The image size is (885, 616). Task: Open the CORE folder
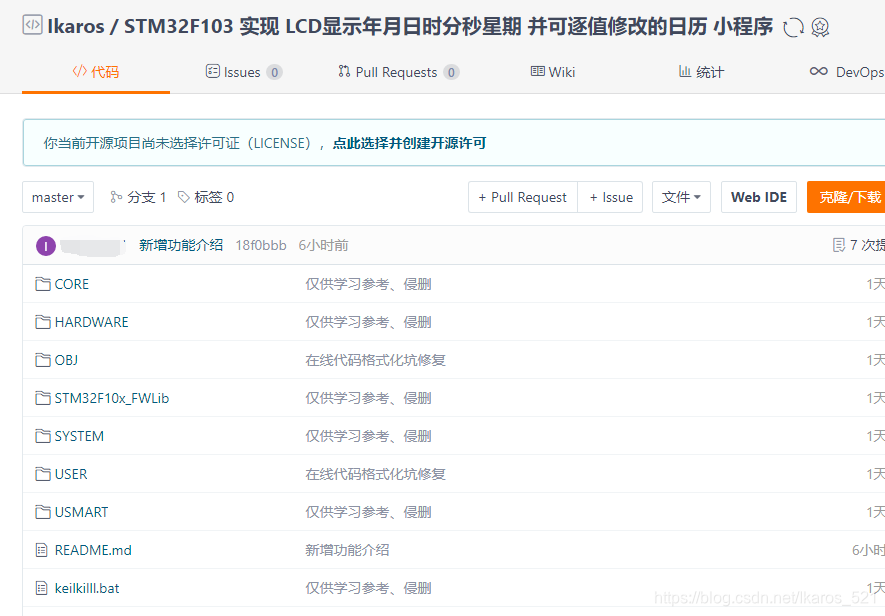(x=72, y=284)
